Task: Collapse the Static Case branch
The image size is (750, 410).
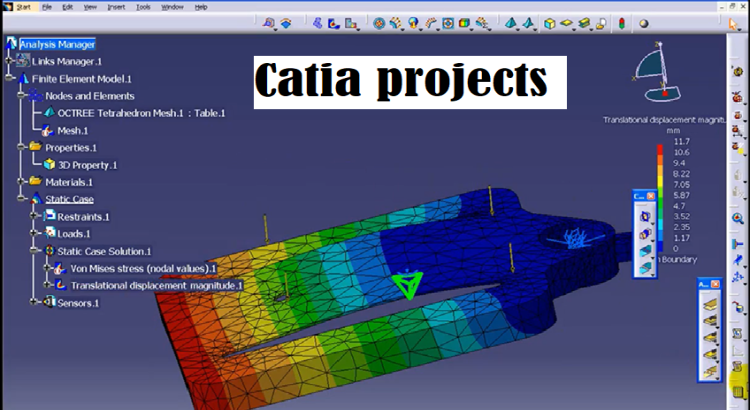Action: [21, 199]
